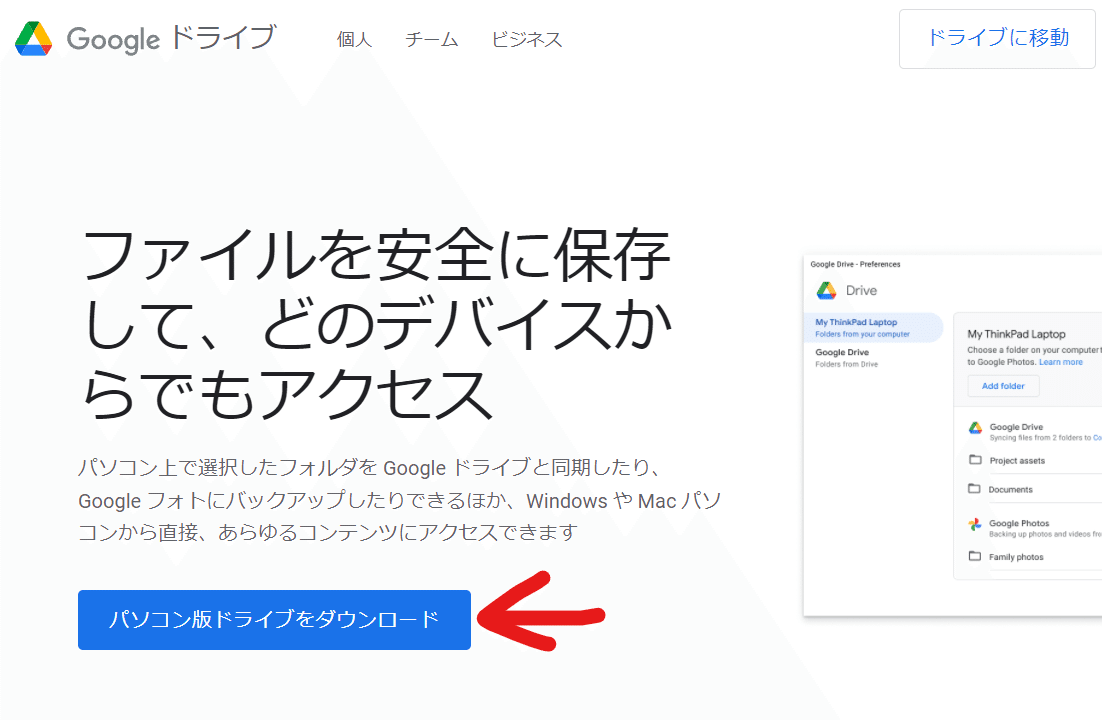
Task: Click Project assets folder icon
Action: pyautogui.click(x=975, y=460)
